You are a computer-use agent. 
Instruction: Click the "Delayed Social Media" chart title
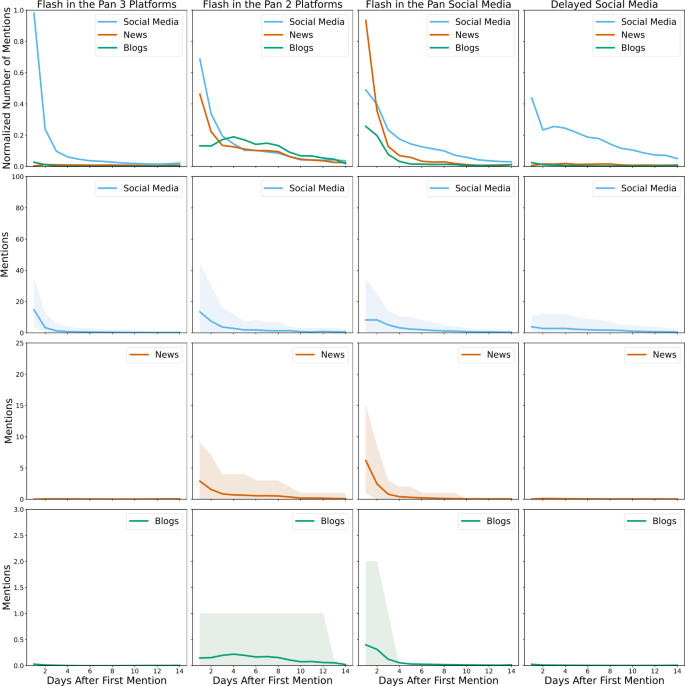tap(604, 4)
